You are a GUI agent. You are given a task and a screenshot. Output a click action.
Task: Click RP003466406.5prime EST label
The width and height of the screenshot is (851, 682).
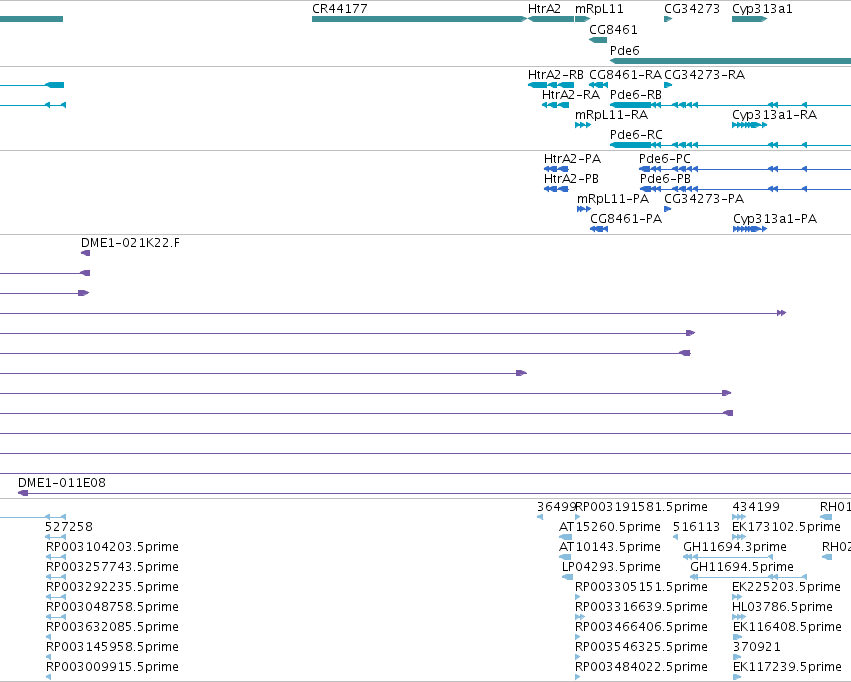coord(642,627)
